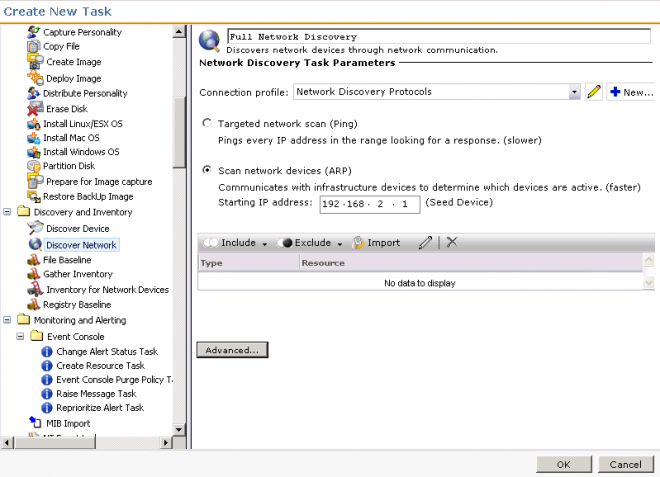Click the Create Image camera icon
This screenshot has height=477, width=660.
(x=35, y=62)
